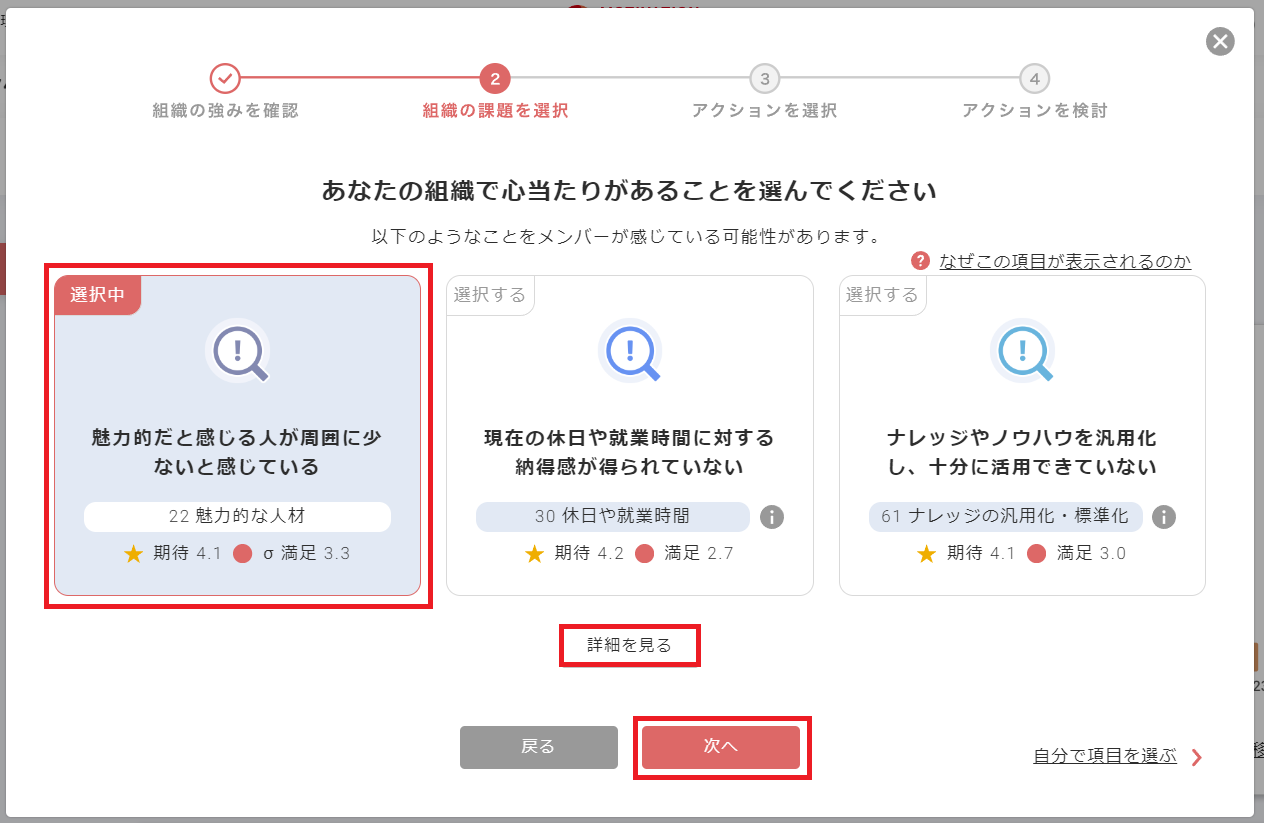
Task: Open the info icon beside 30 休日や就業時間
Action: point(770,517)
